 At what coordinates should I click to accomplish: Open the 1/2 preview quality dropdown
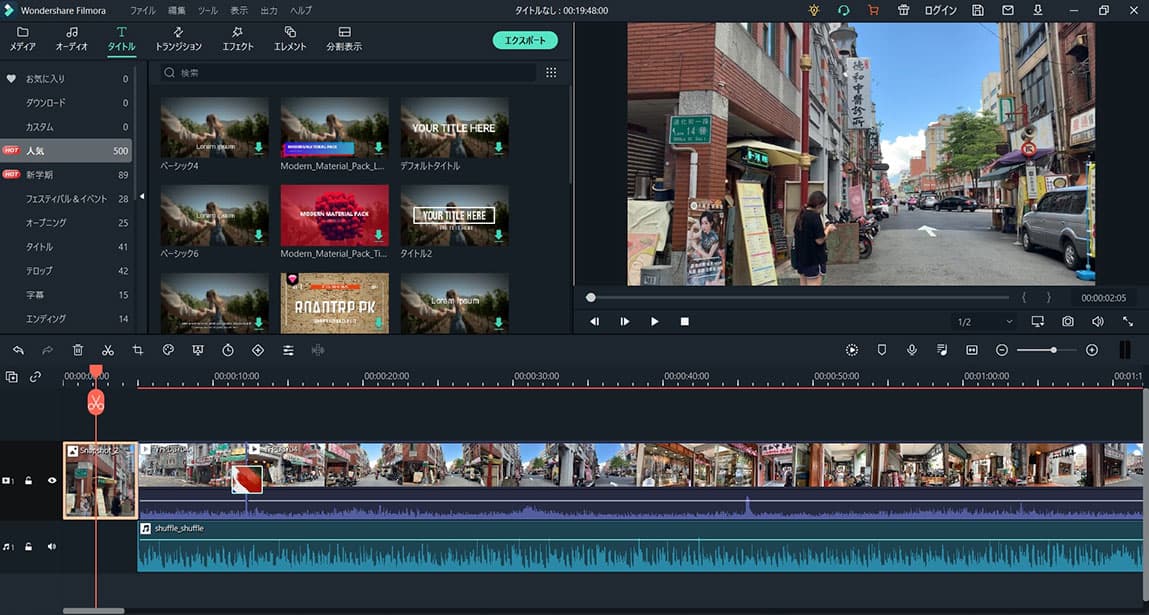(x=985, y=322)
